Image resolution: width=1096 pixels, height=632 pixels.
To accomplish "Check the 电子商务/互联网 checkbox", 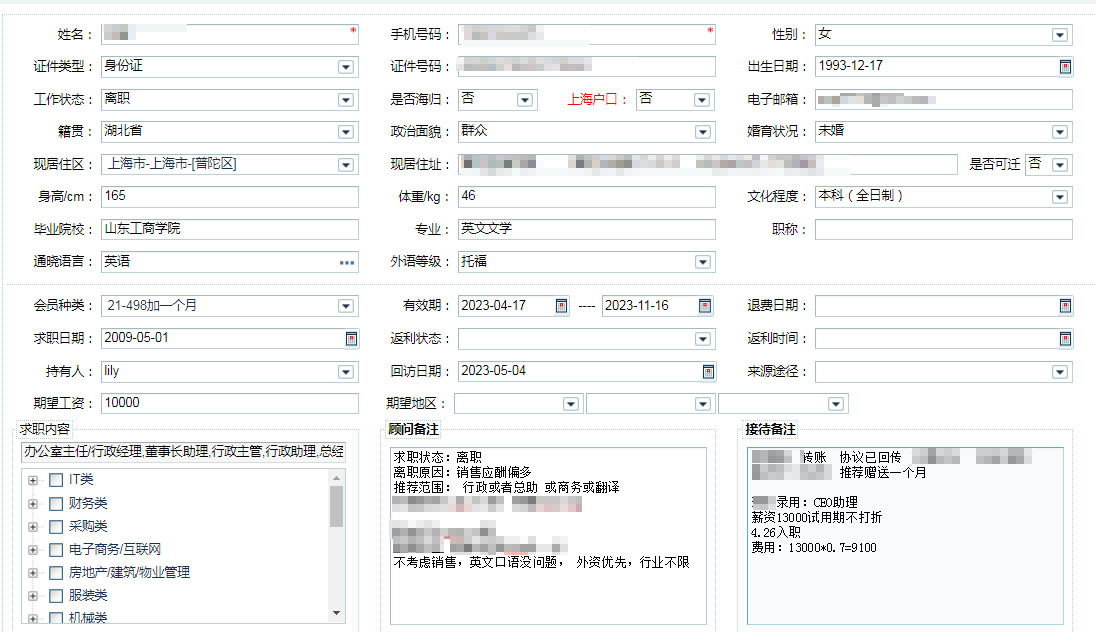I will click(56, 550).
